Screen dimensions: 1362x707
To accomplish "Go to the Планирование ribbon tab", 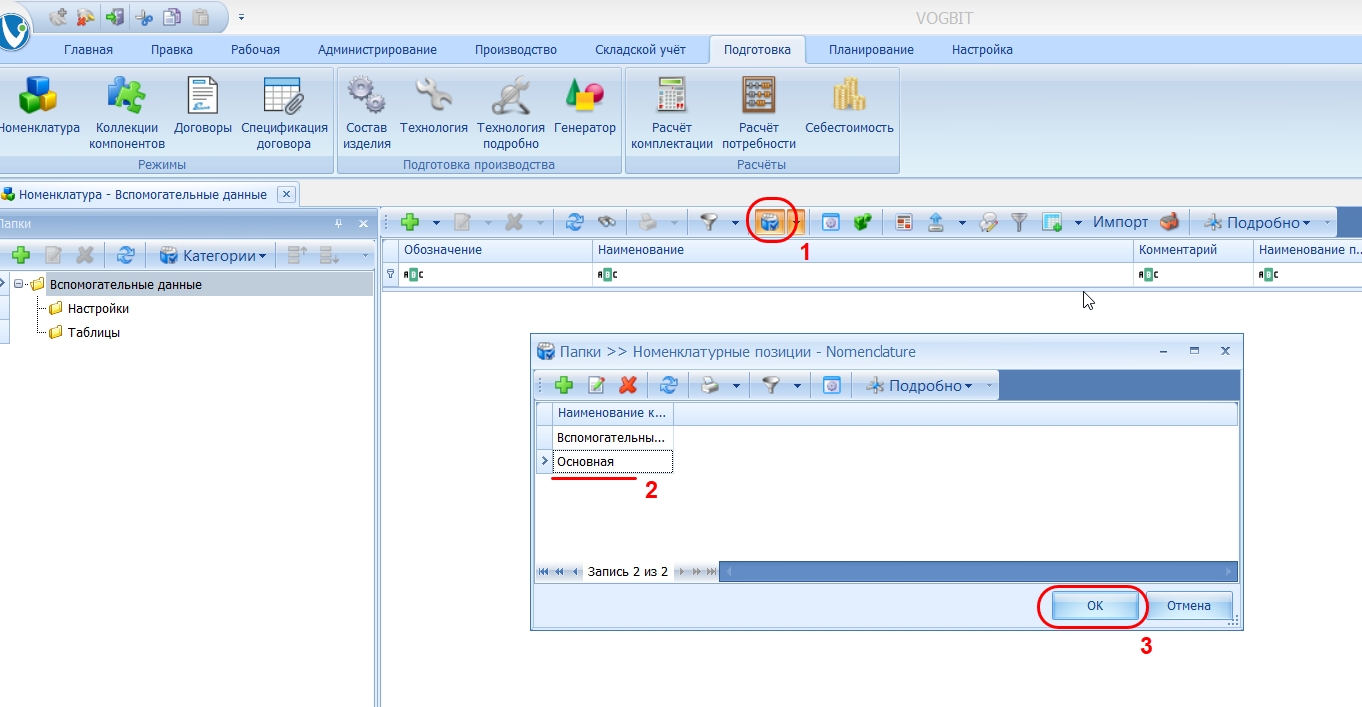I will coord(871,50).
